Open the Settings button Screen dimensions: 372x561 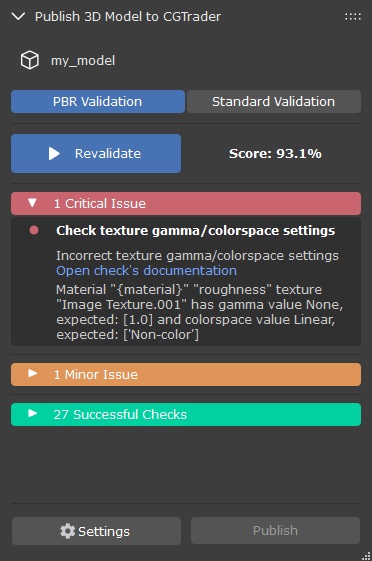point(97,531)
